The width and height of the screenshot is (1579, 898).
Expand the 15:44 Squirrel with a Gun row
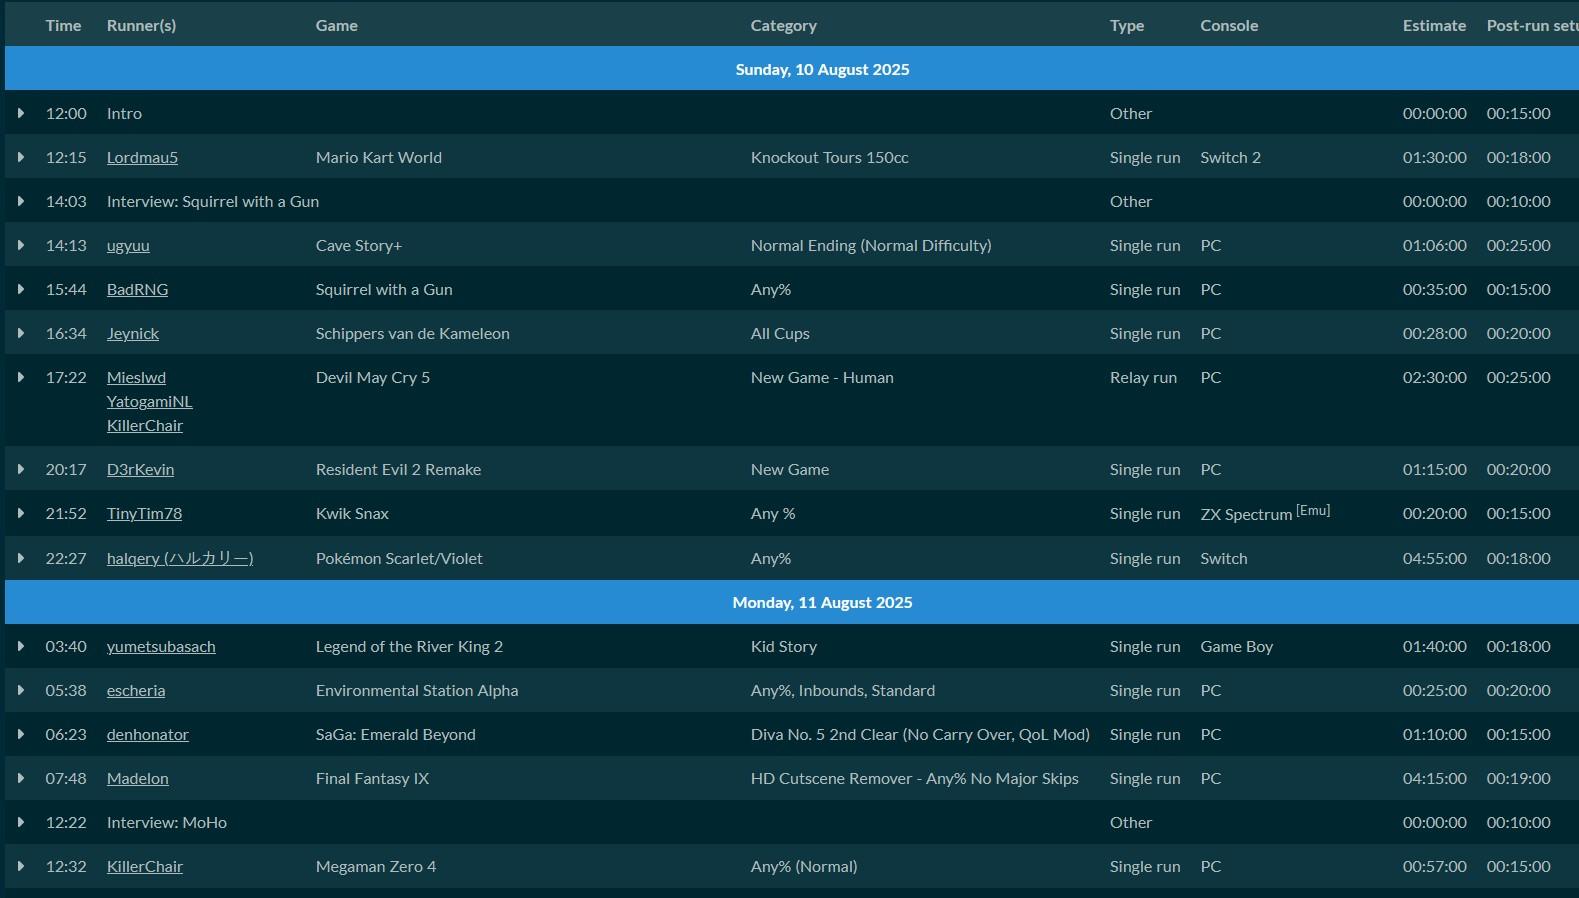click(20, 289)
